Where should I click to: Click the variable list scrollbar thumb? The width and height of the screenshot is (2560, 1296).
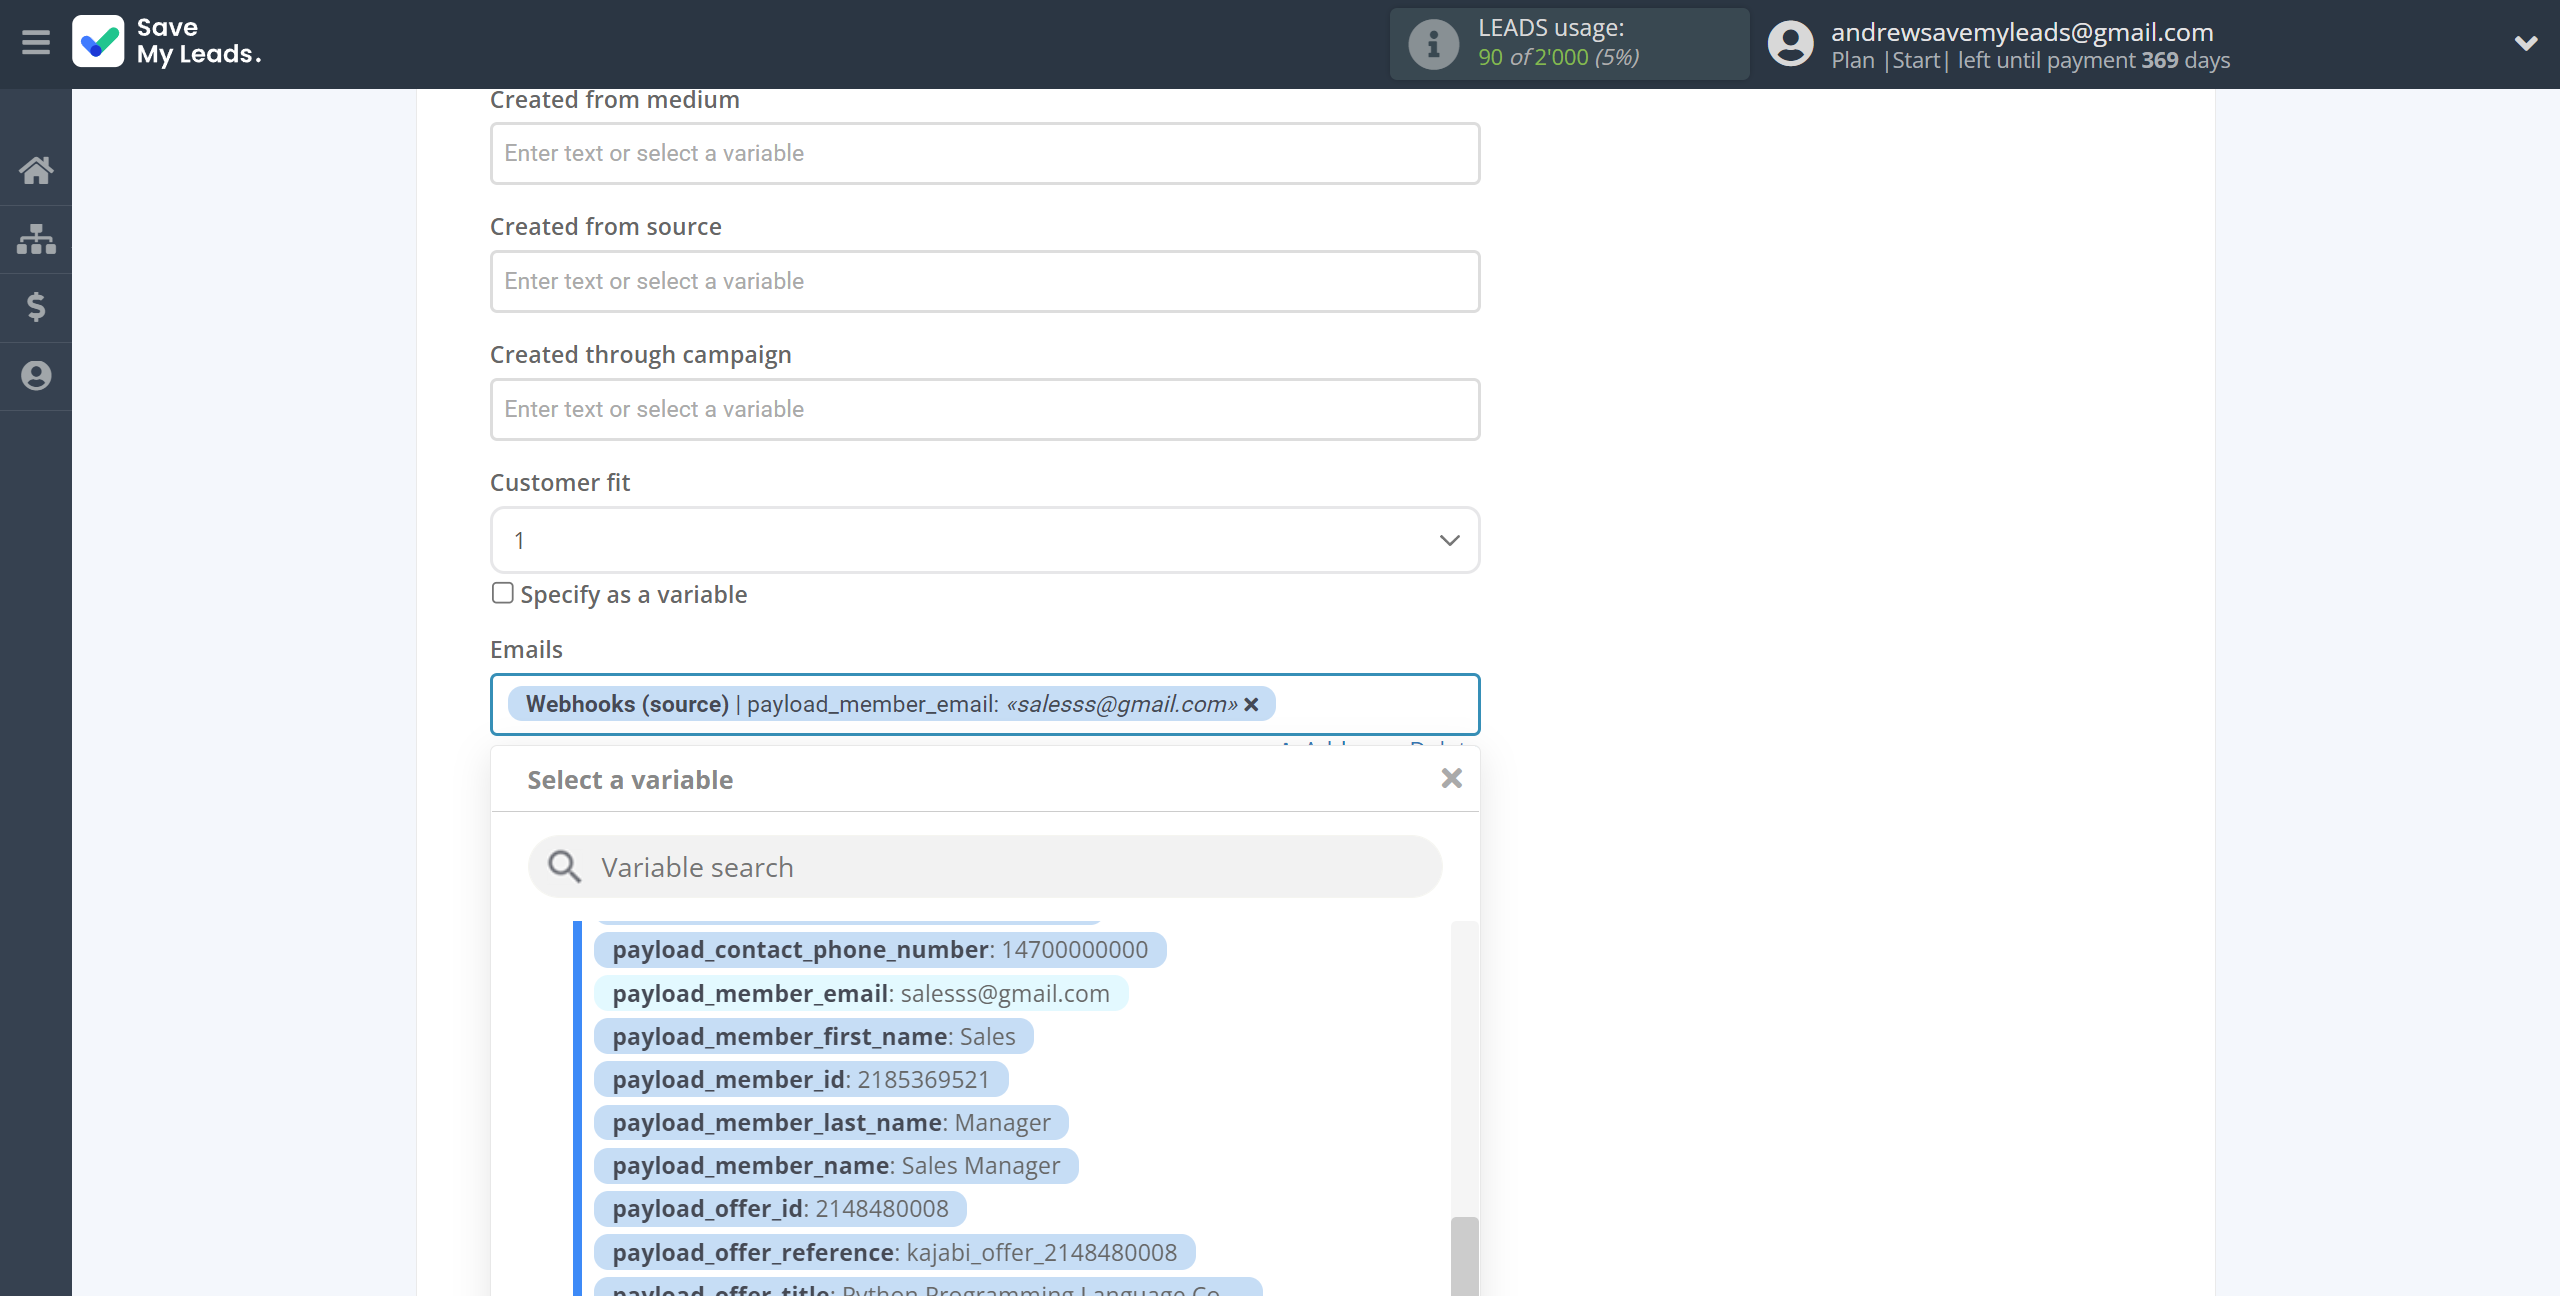(x=1464, y=1256)
